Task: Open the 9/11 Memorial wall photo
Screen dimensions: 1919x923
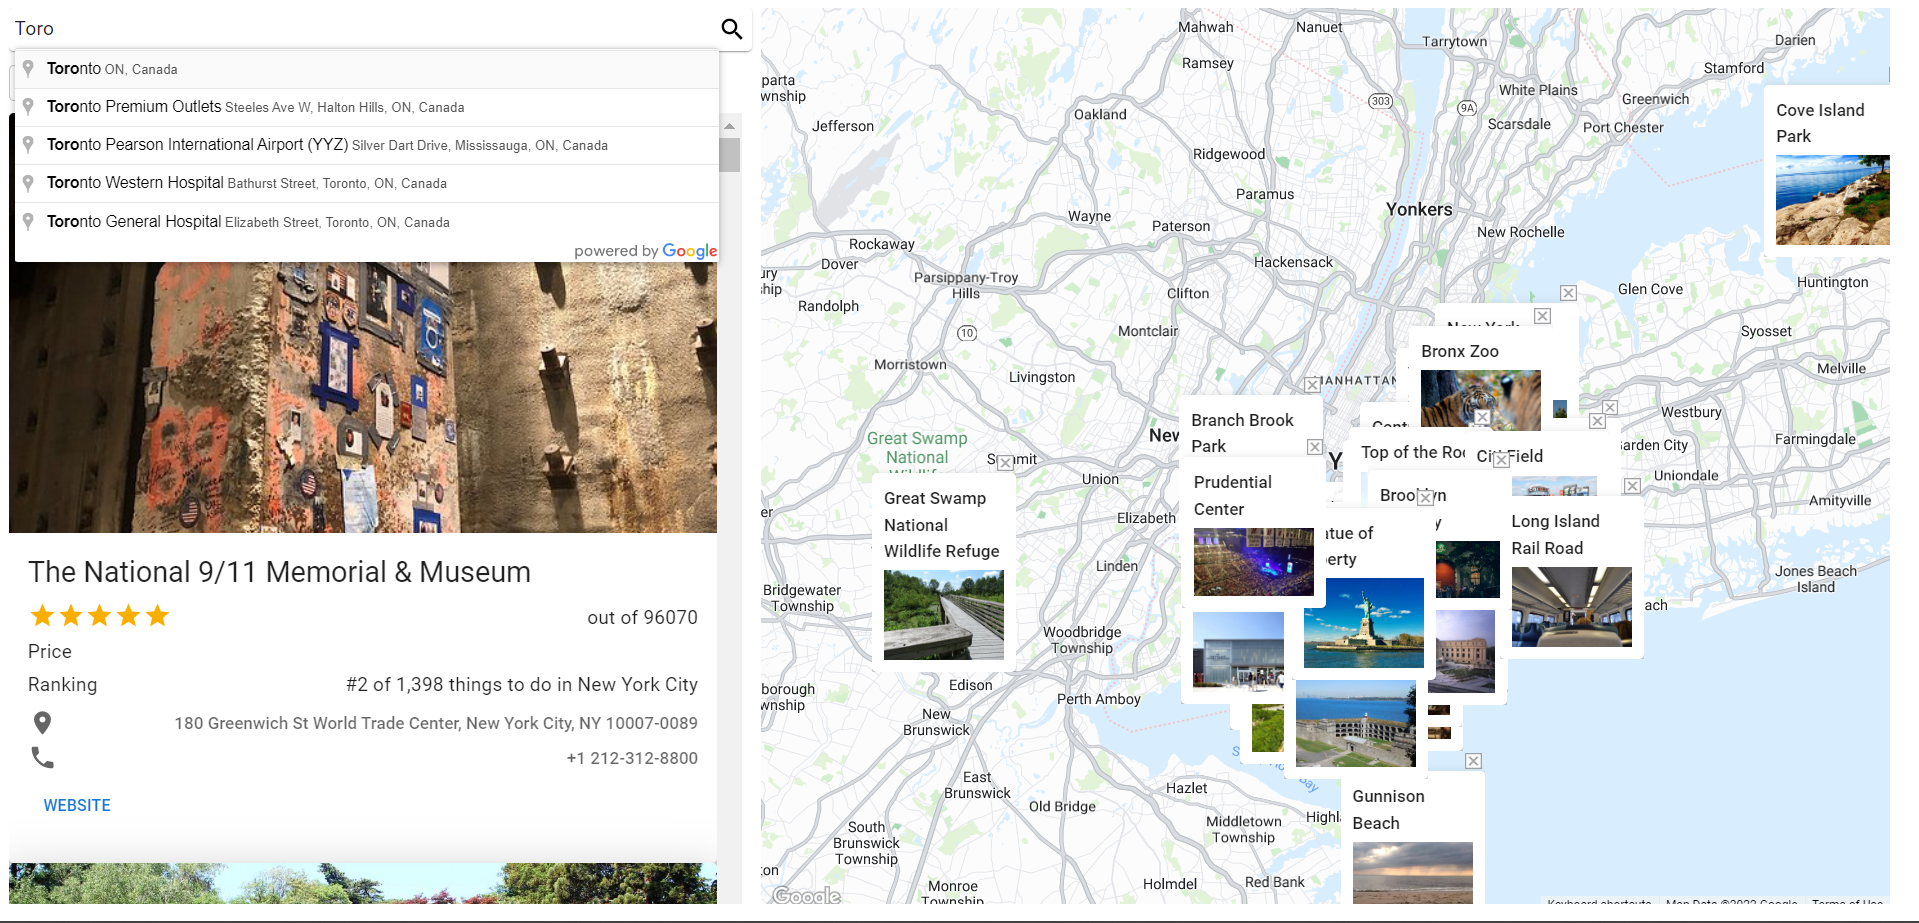Action: point(363,397)
